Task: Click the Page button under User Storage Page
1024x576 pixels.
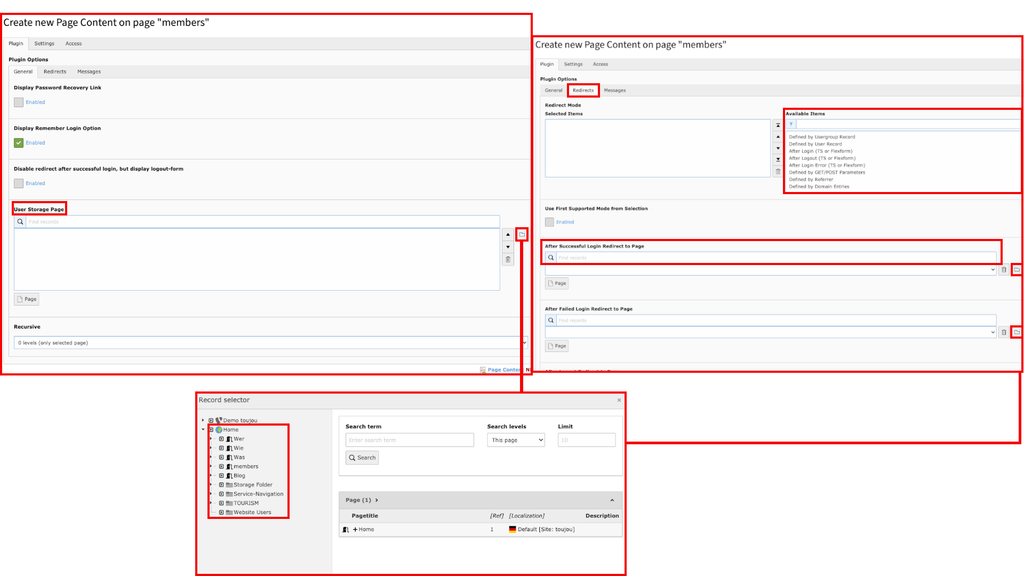Action: click(x=27, y=299)
